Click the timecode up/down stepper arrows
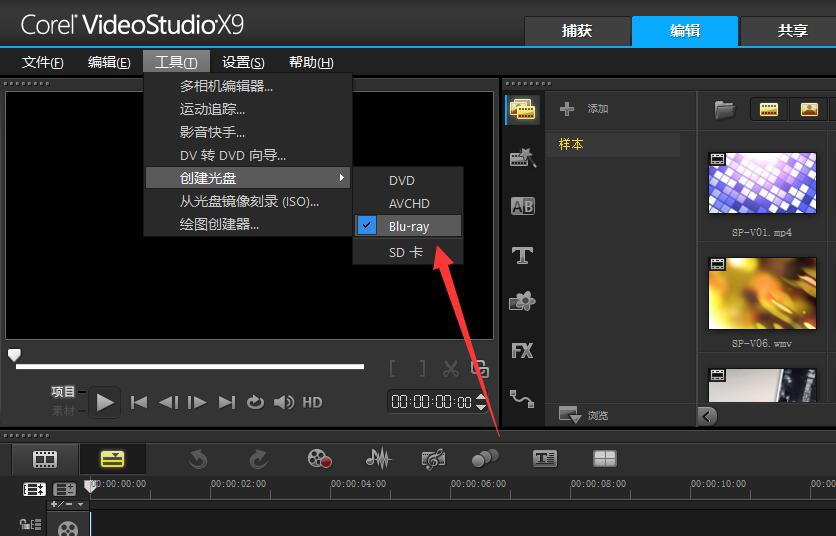The height and width of the screenshot is (536, 836). [x=481, y=402]
